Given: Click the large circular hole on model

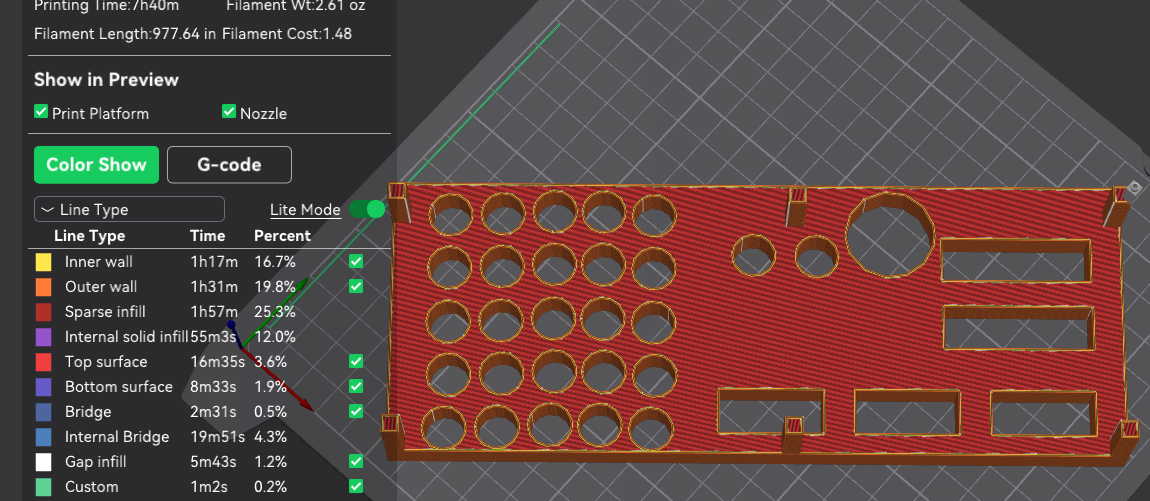Looking at the screenshot, I should pyautogui.click(x=889, y=234).
